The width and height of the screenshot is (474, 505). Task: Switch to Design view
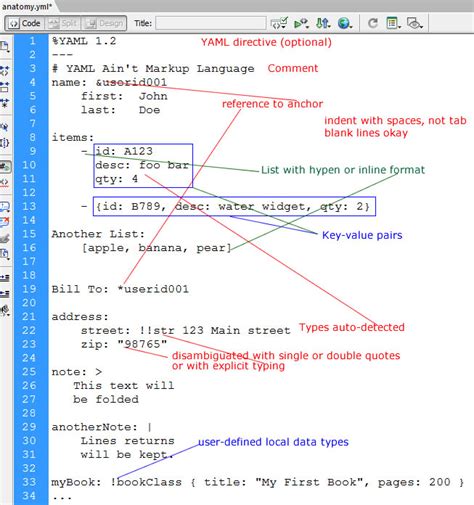(x=104, y=23)
